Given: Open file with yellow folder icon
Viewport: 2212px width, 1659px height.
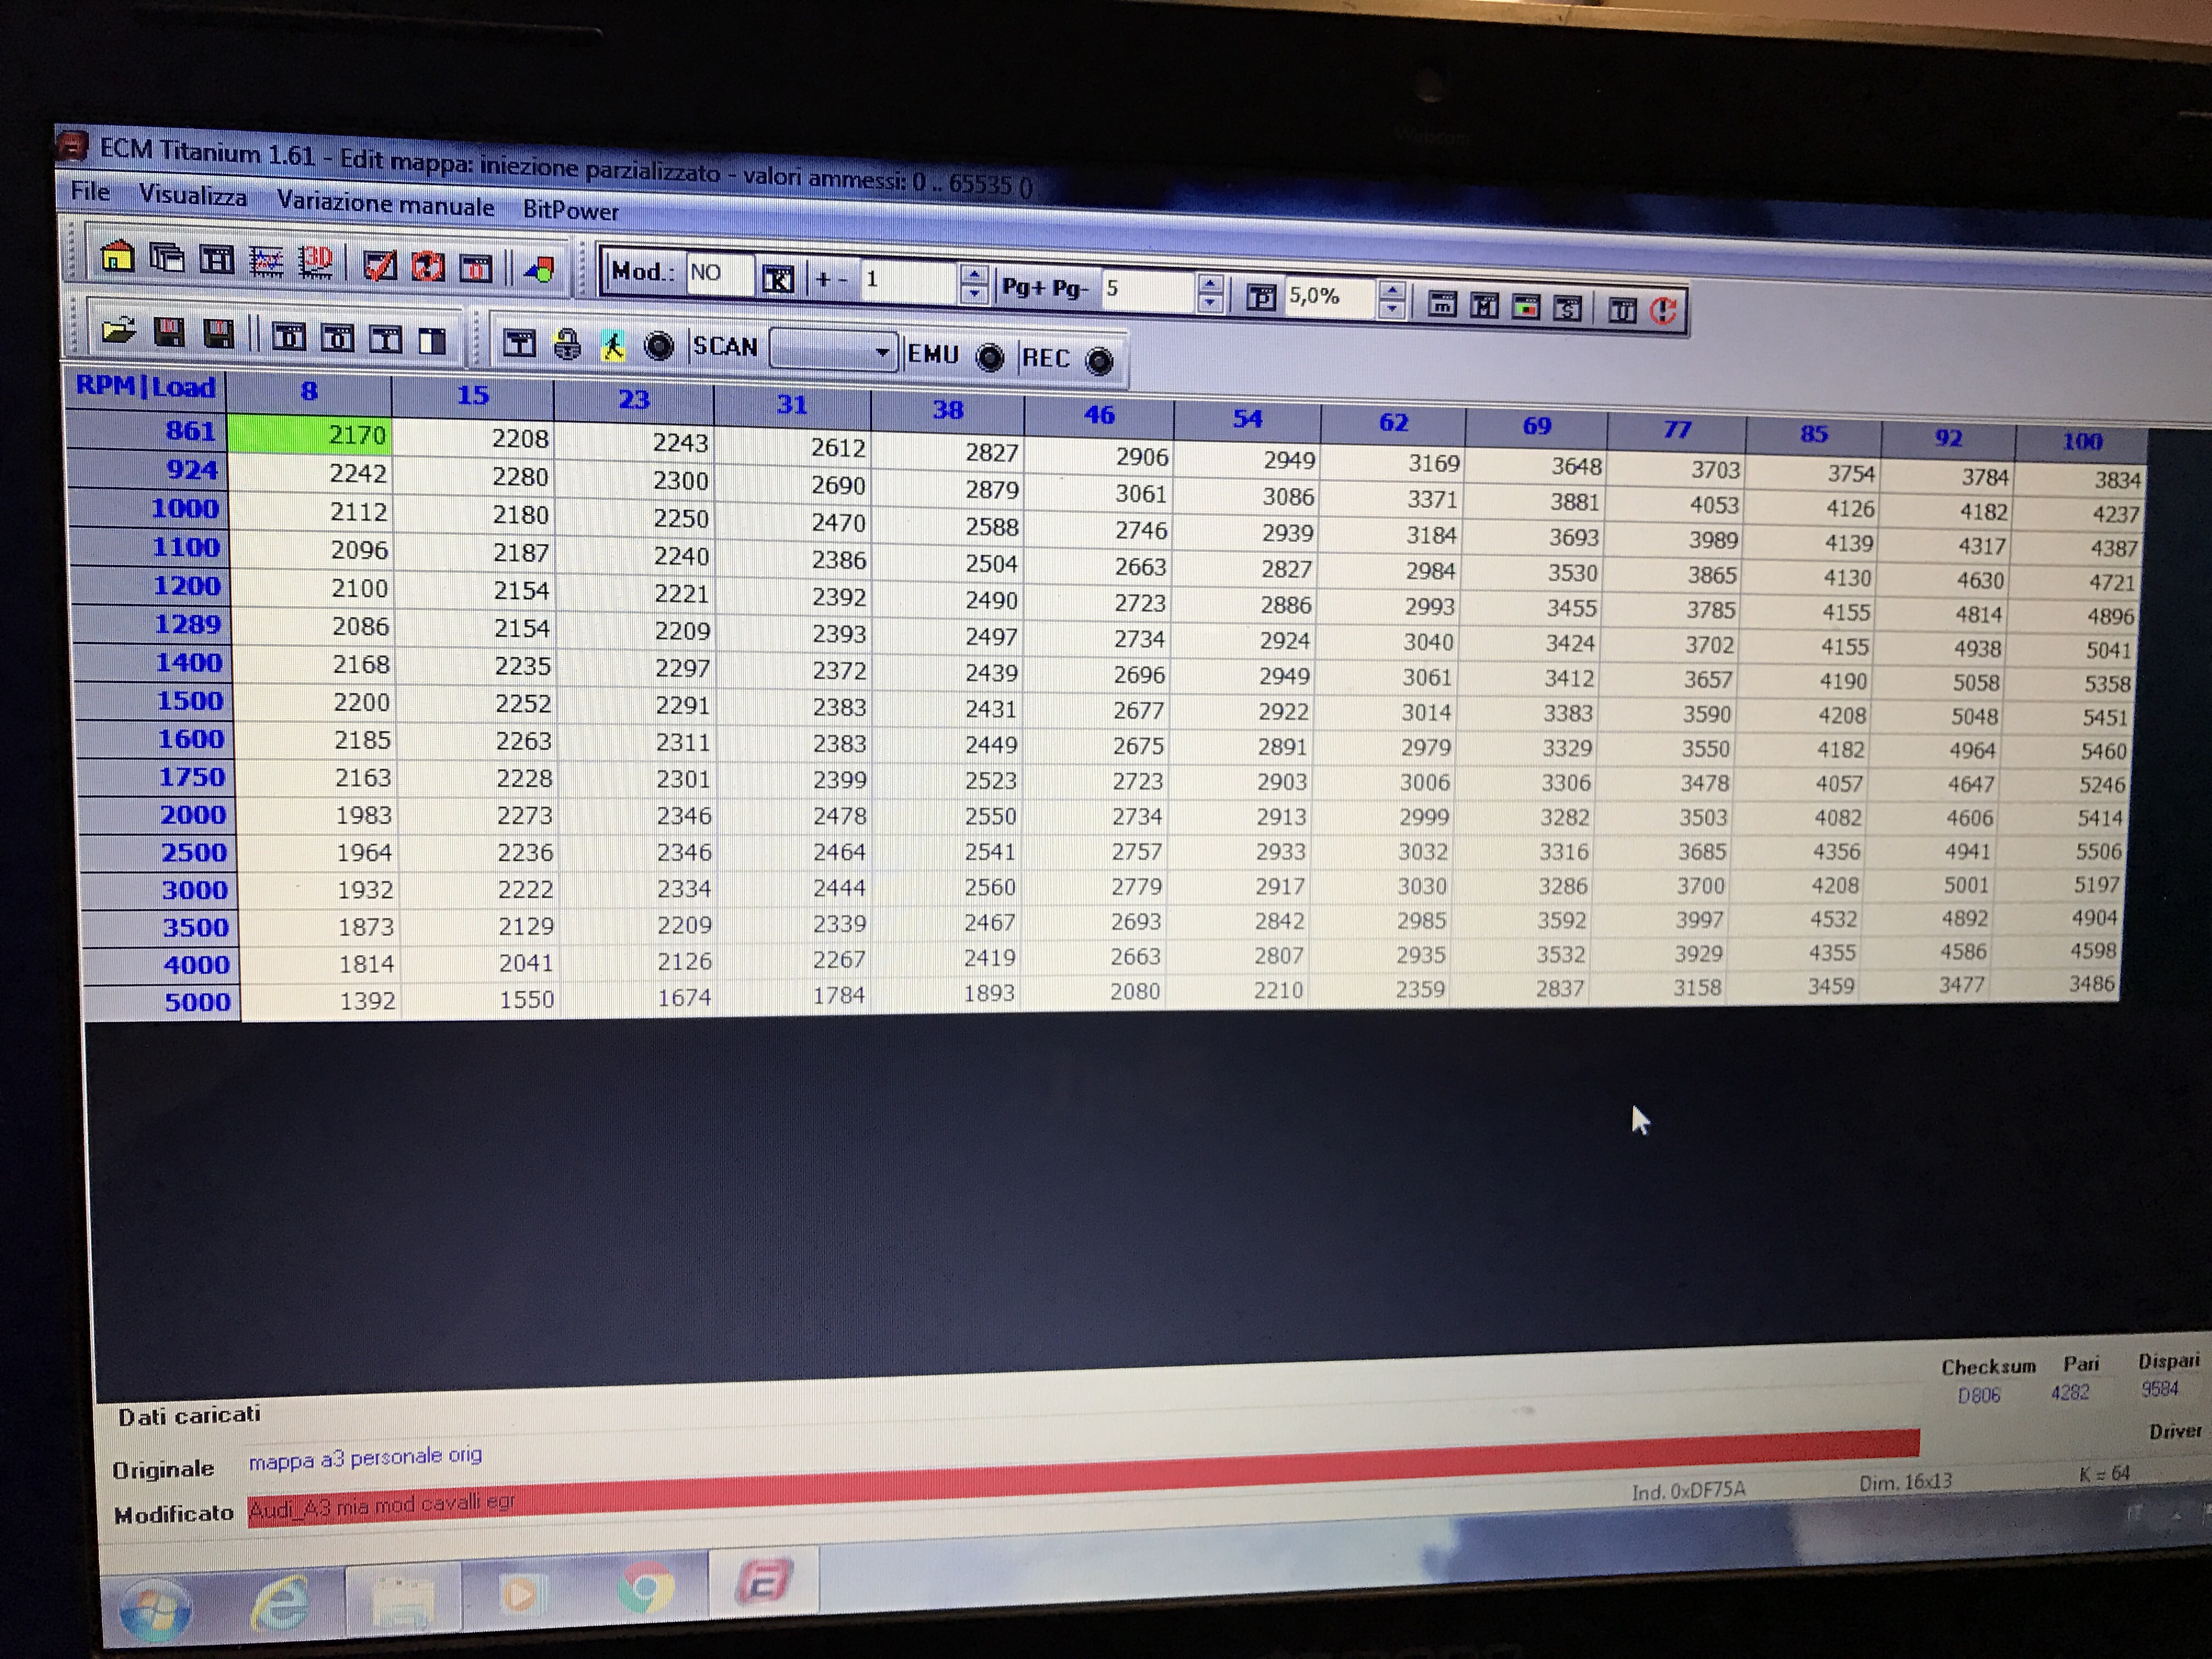Looking at the screenshot, I should (119, 330).
